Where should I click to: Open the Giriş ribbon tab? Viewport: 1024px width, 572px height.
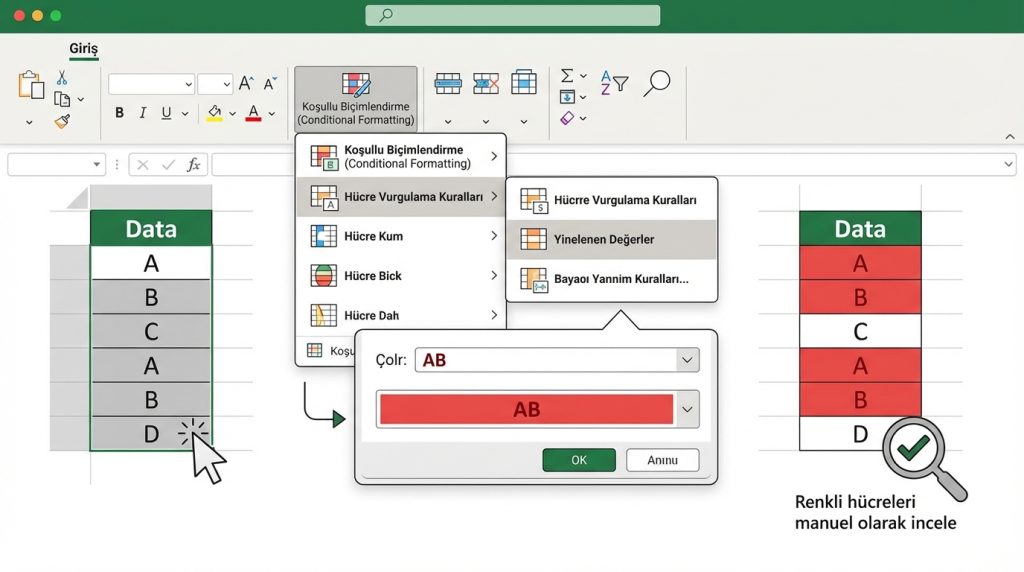(x=83, y=48)
